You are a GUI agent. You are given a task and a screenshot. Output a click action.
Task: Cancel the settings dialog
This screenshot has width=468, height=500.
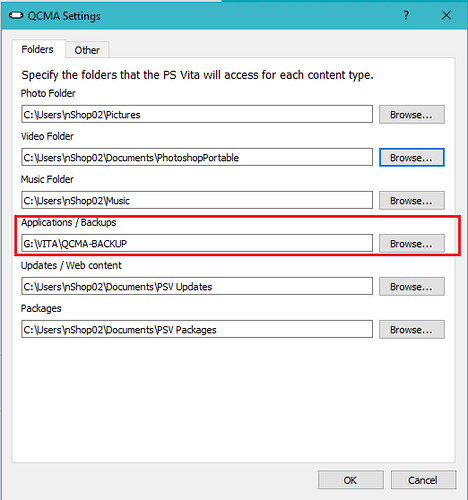click(423, 480)
